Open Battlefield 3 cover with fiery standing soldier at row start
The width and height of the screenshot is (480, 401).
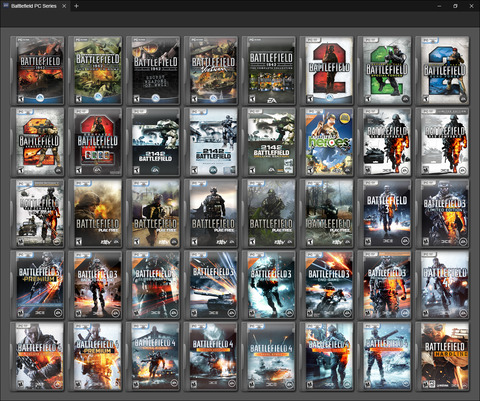click(x=95, y=285)
